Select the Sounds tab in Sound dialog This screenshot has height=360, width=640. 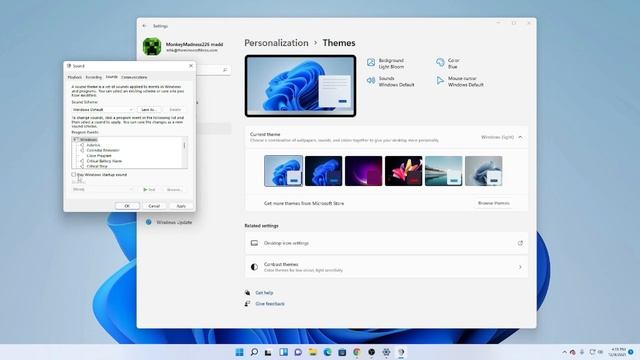point(111,77)
